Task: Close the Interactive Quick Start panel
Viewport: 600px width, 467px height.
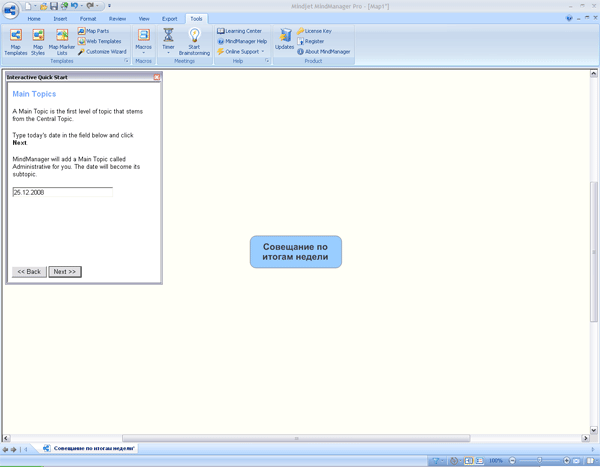Action: tap(157, 77)
